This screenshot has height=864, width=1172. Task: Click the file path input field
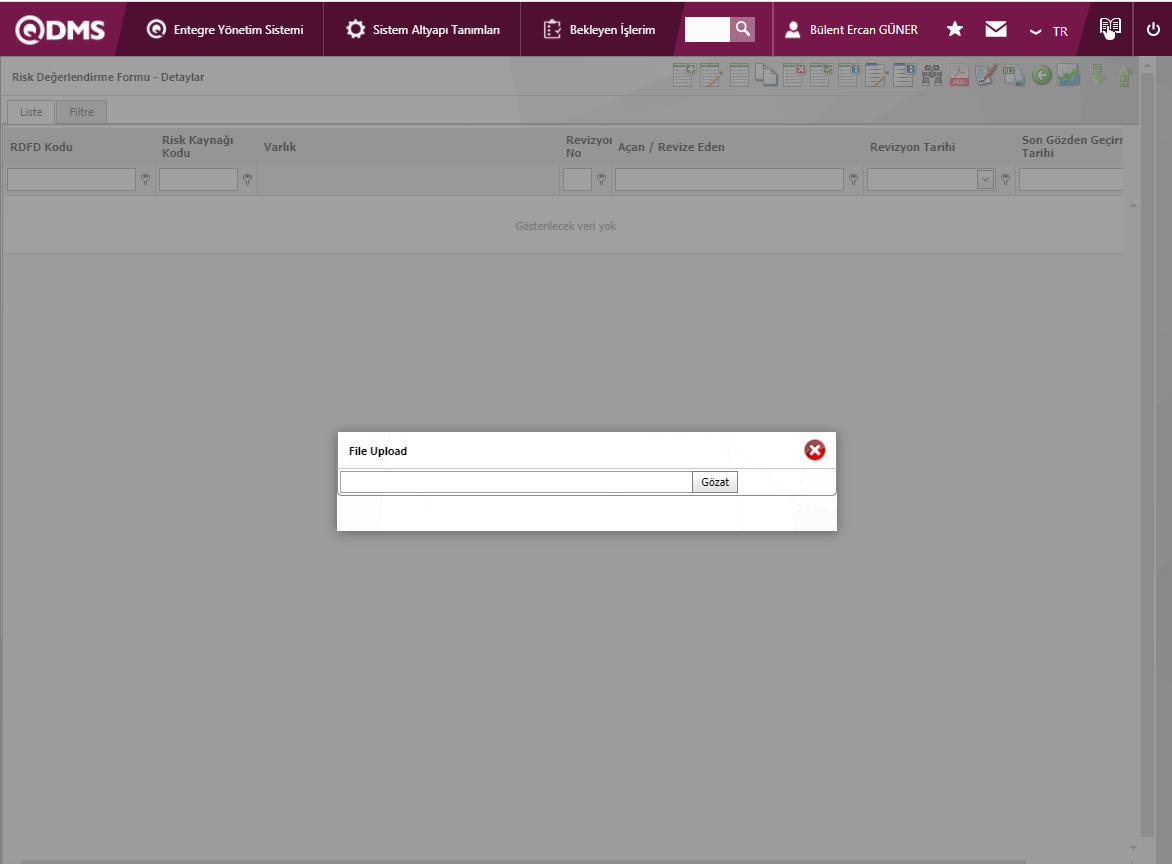[x=515, y=482]
